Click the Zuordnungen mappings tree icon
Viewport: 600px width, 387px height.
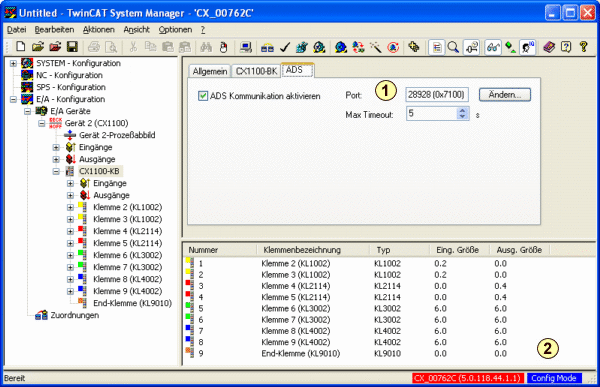[x=41, y=315]
